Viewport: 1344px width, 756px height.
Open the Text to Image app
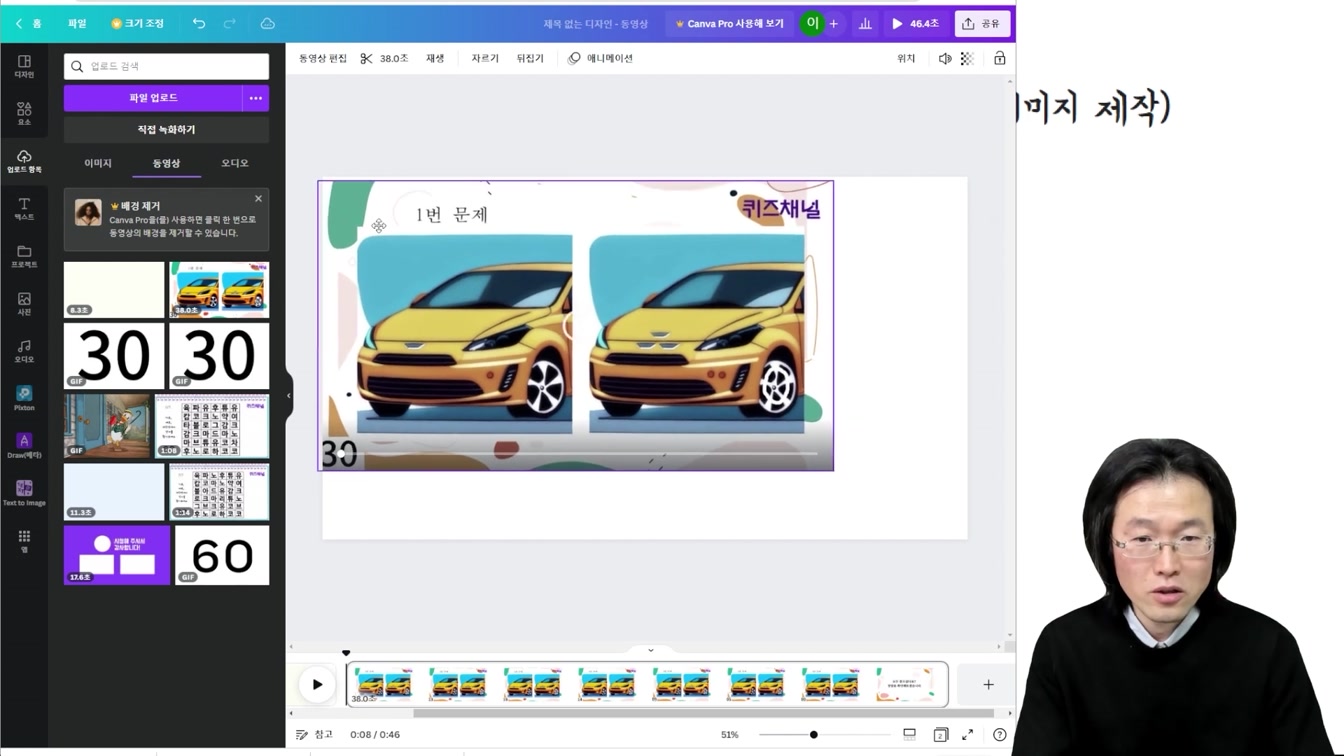pyautogui.click(x=24, y=493)
